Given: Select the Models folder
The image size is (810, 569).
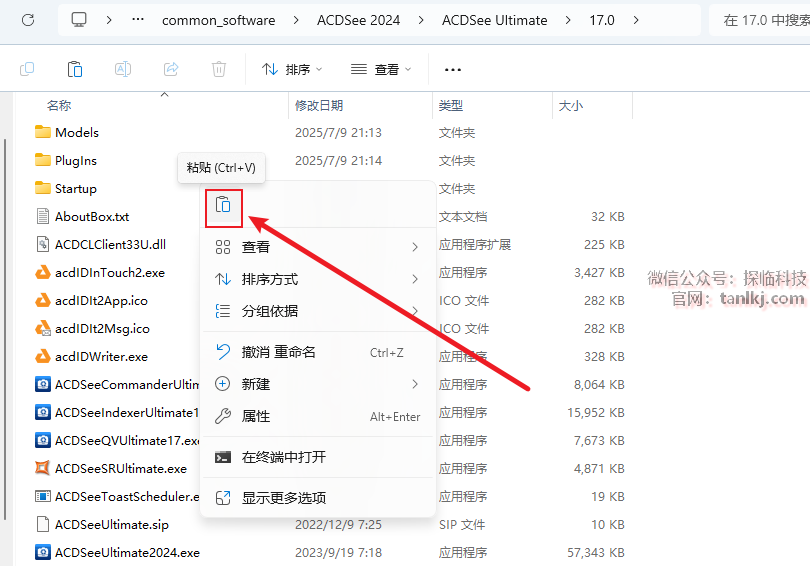Looking at the screenshot, I should [x=77, y=132].
